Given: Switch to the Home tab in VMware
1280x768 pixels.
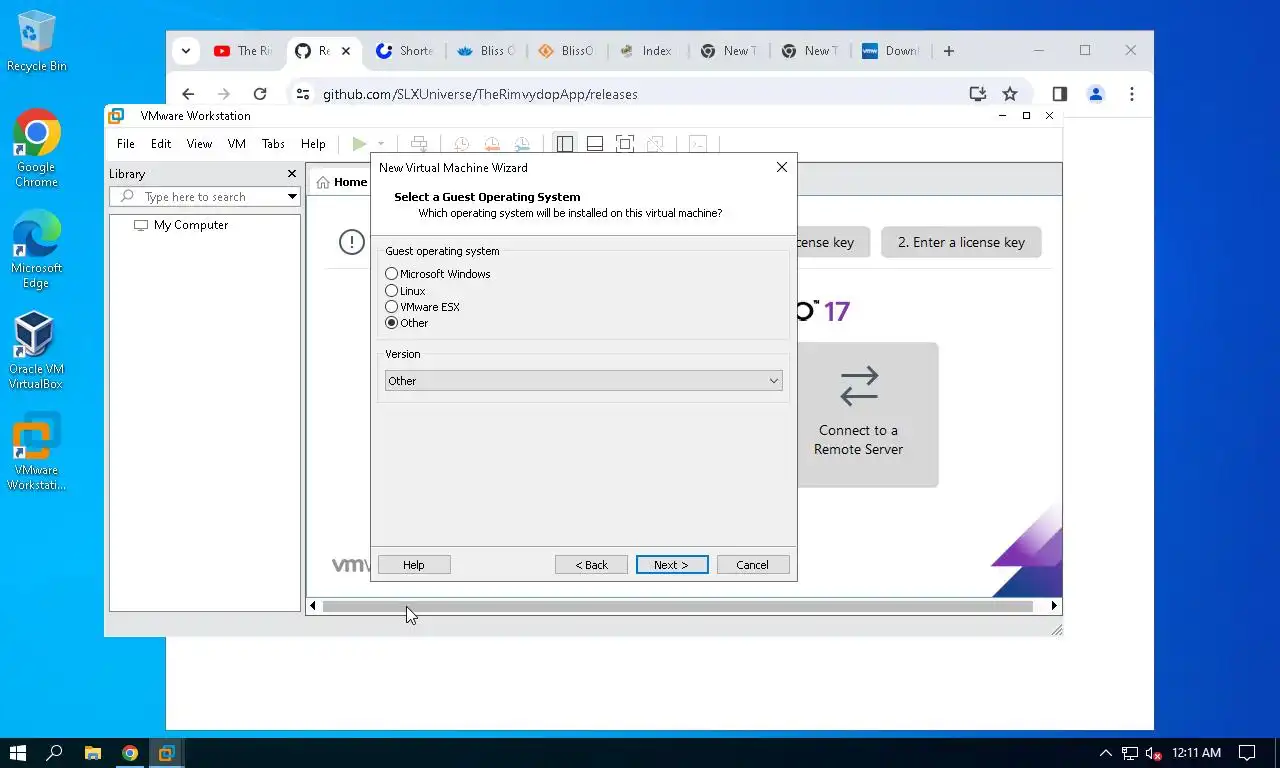Looking at the screenshot, I should click(341, 182).
